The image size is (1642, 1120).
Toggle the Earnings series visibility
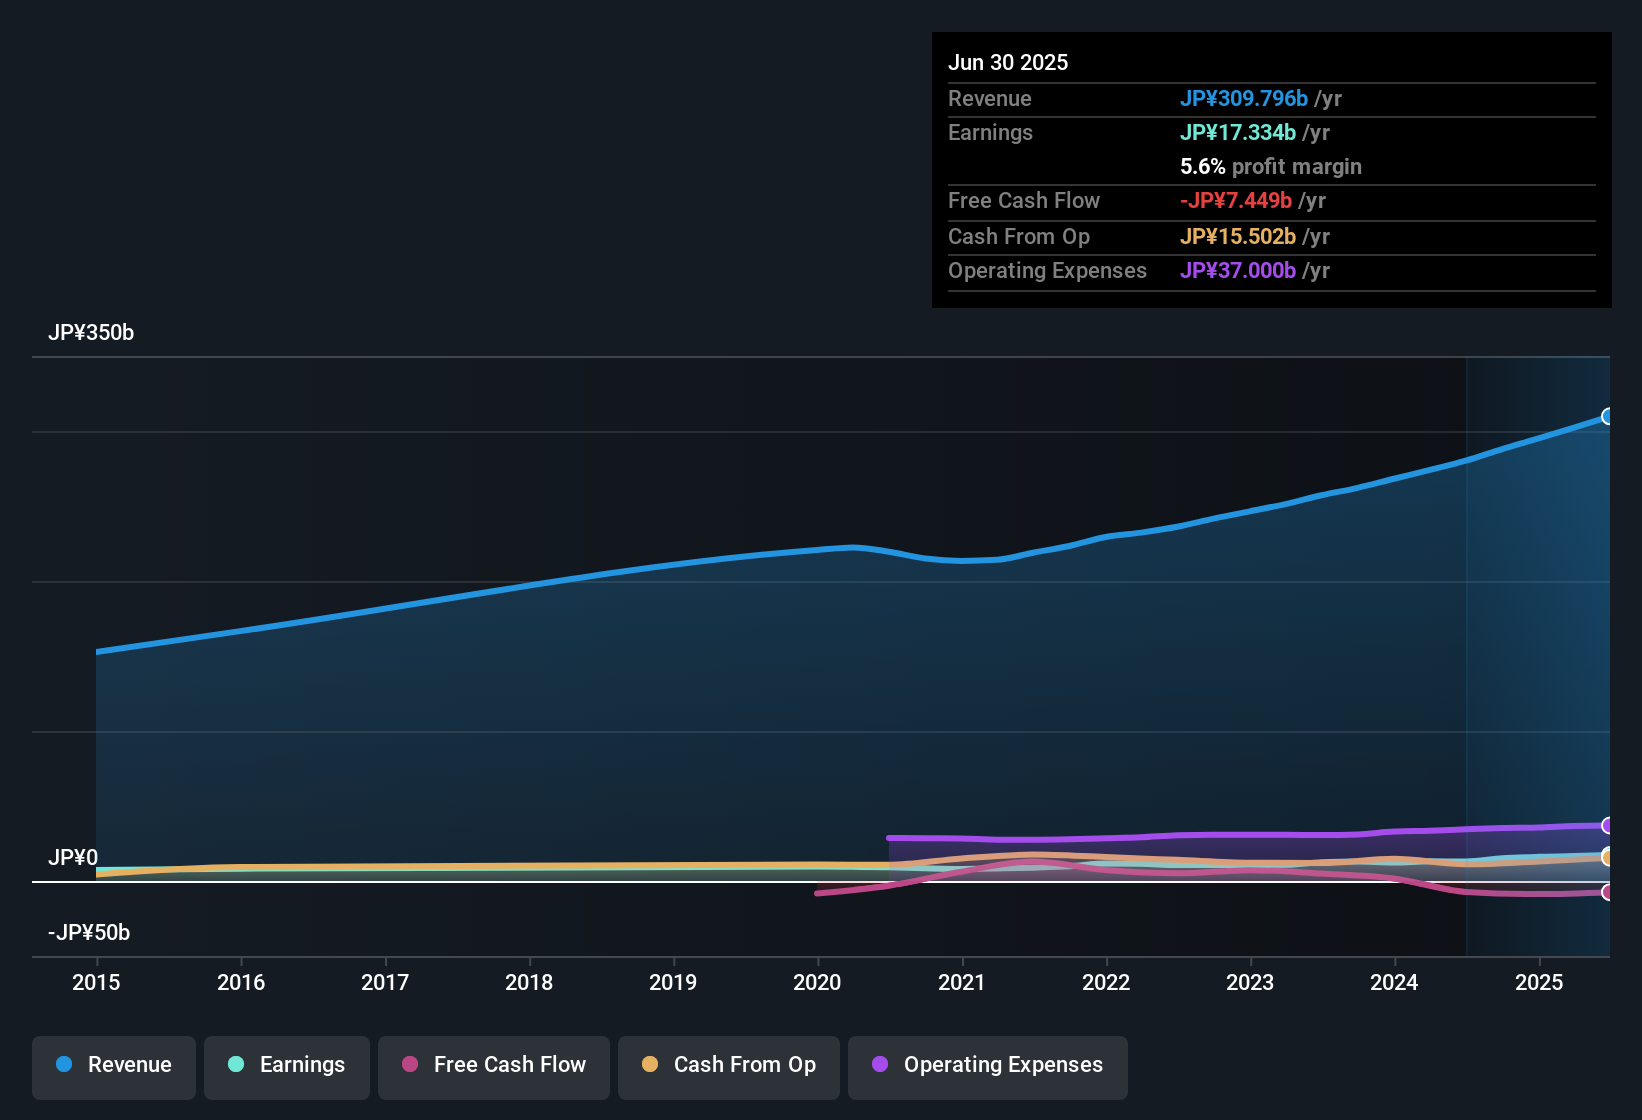tap(286, 1065)
